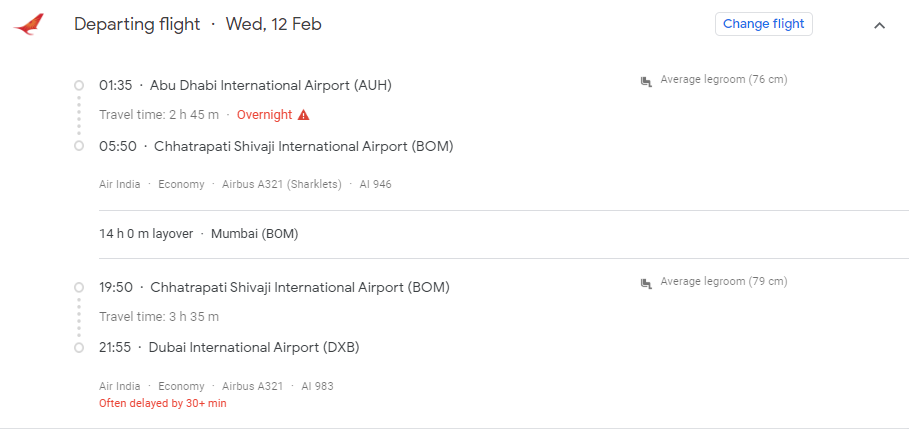Click the Overnight warning triangle icon
Viewport: 909px width, 430px height.
303,115
